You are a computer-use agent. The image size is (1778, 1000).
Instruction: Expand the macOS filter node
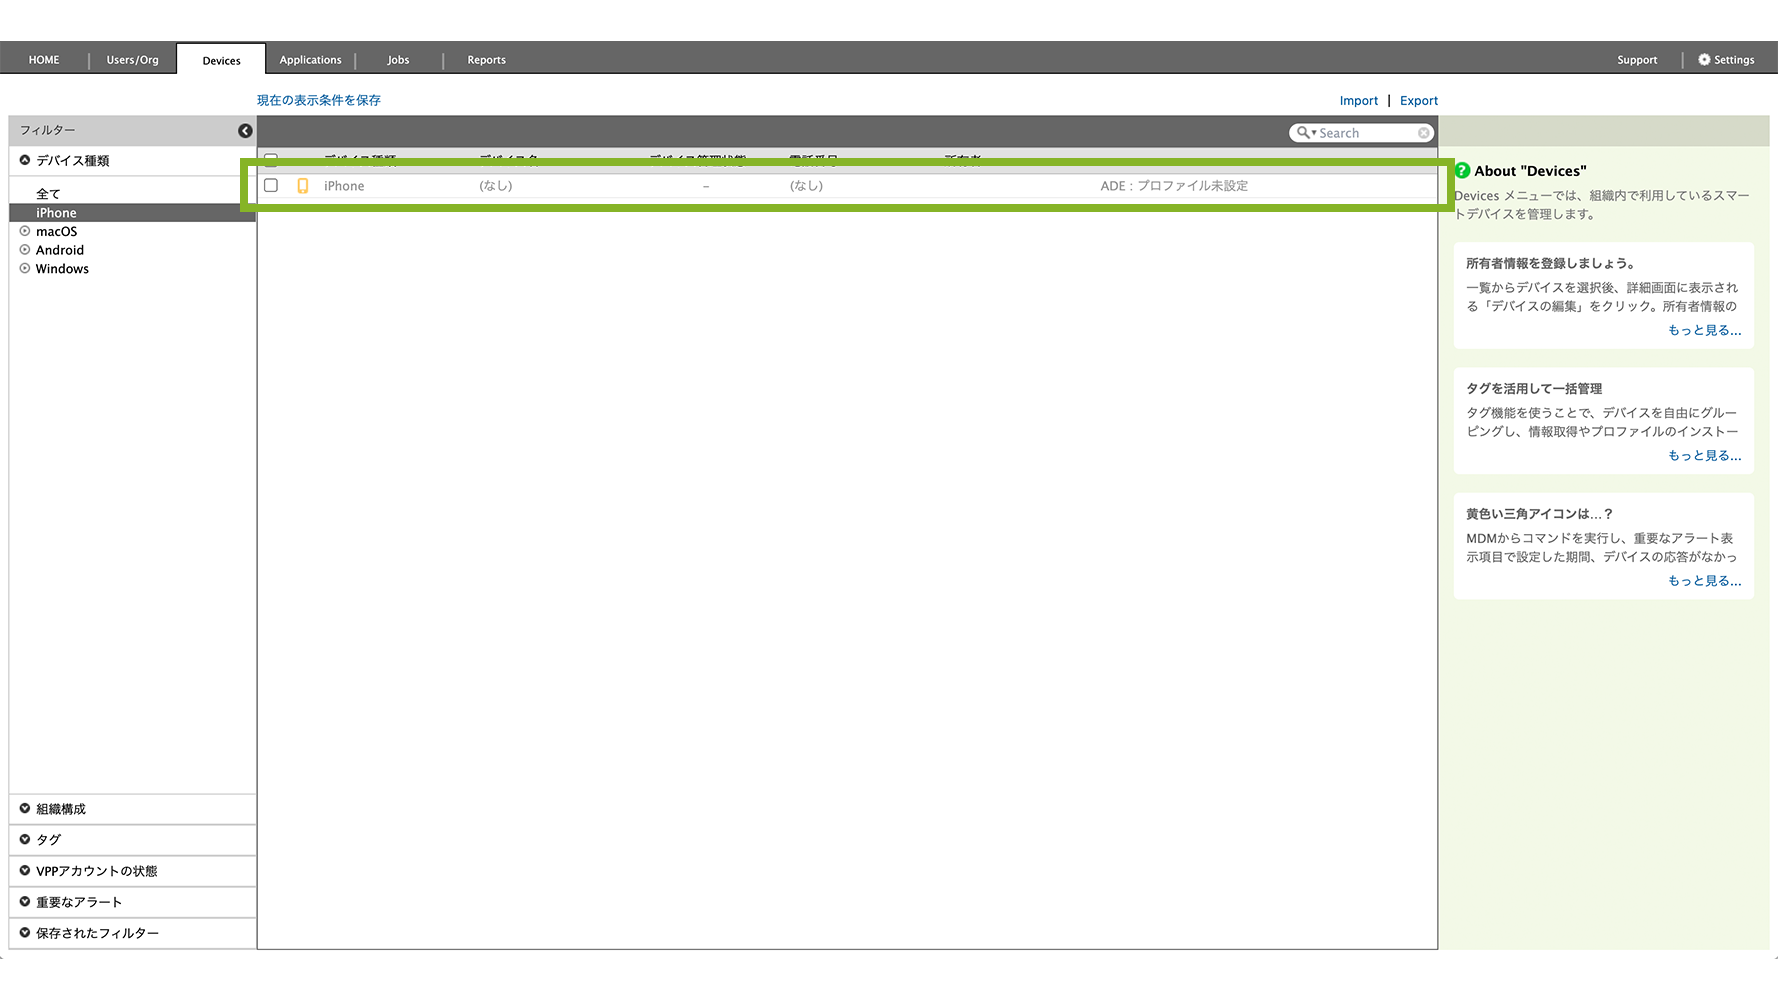coord(25,231)
